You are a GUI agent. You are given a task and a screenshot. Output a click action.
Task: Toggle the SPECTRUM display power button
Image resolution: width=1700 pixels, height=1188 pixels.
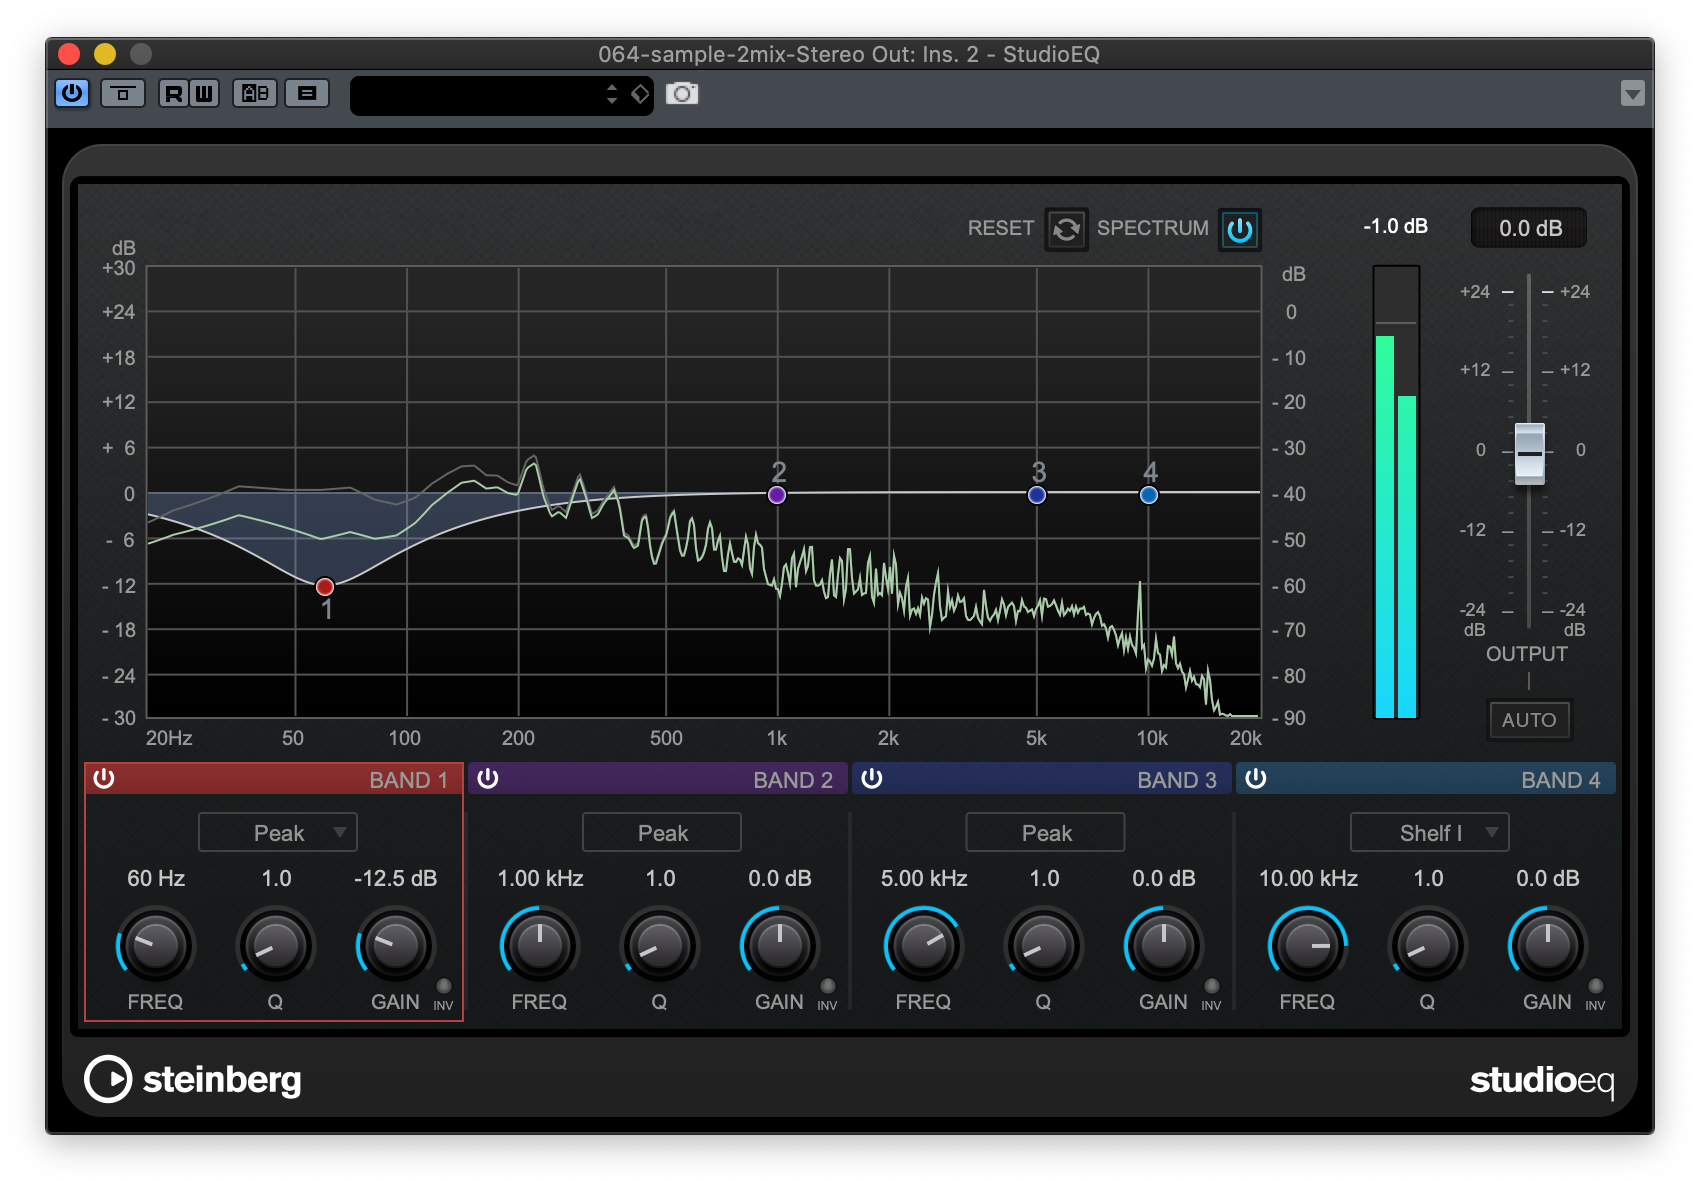pos(1239,229)
